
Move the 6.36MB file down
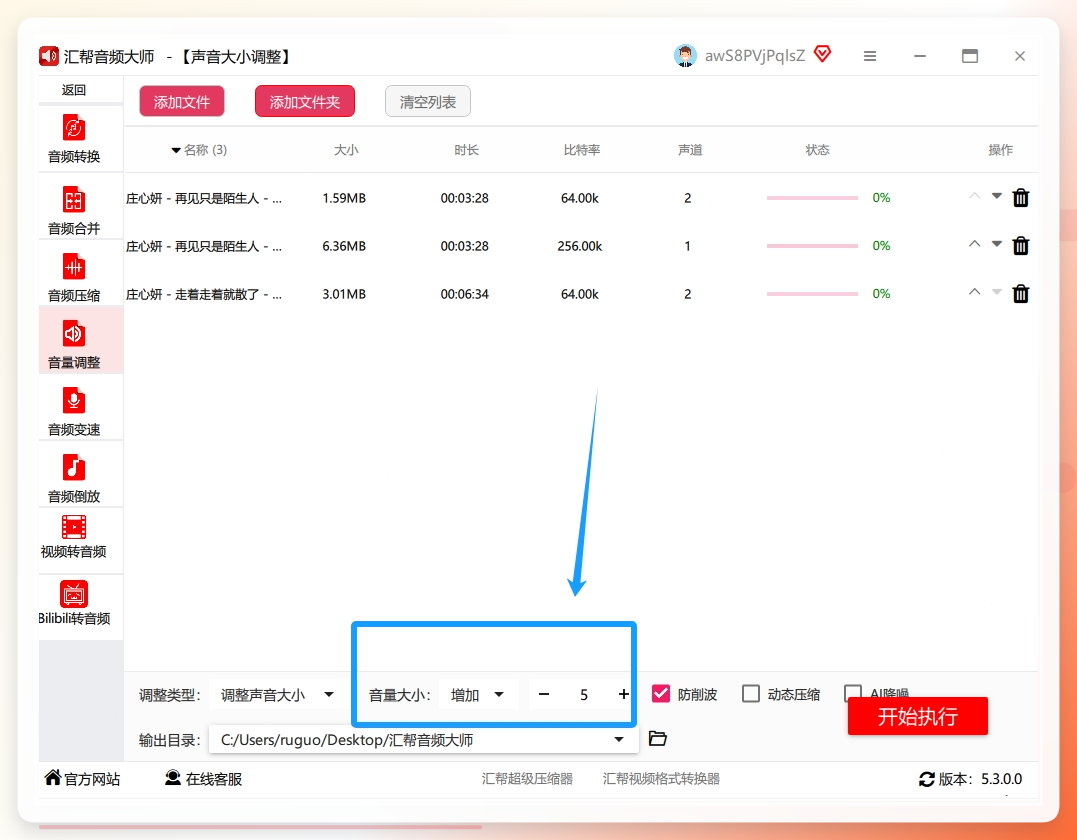click(x=997, y=245)
